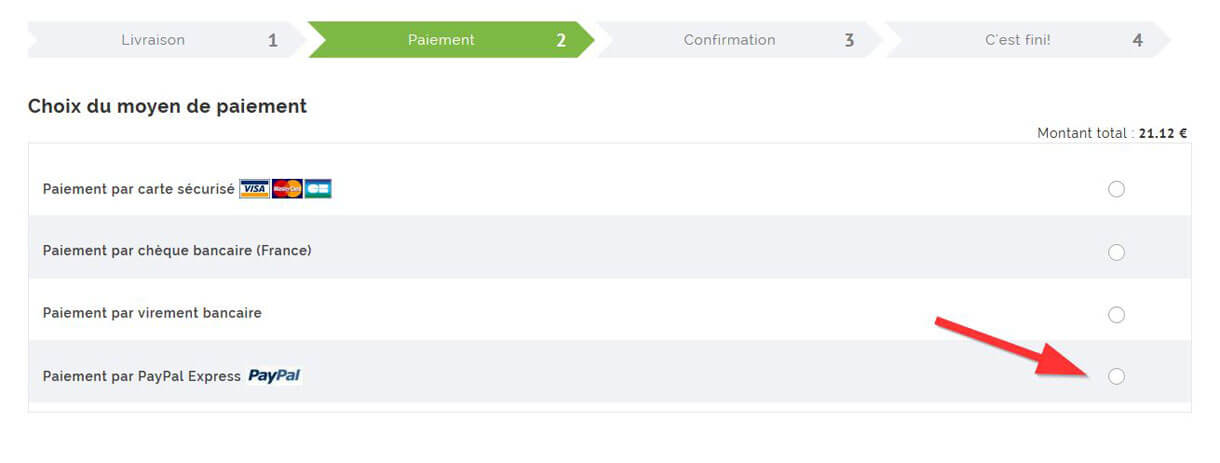The image size is (1220, 463).
Task: Select the "C'est fini!" step
Action: point(1017,40)
